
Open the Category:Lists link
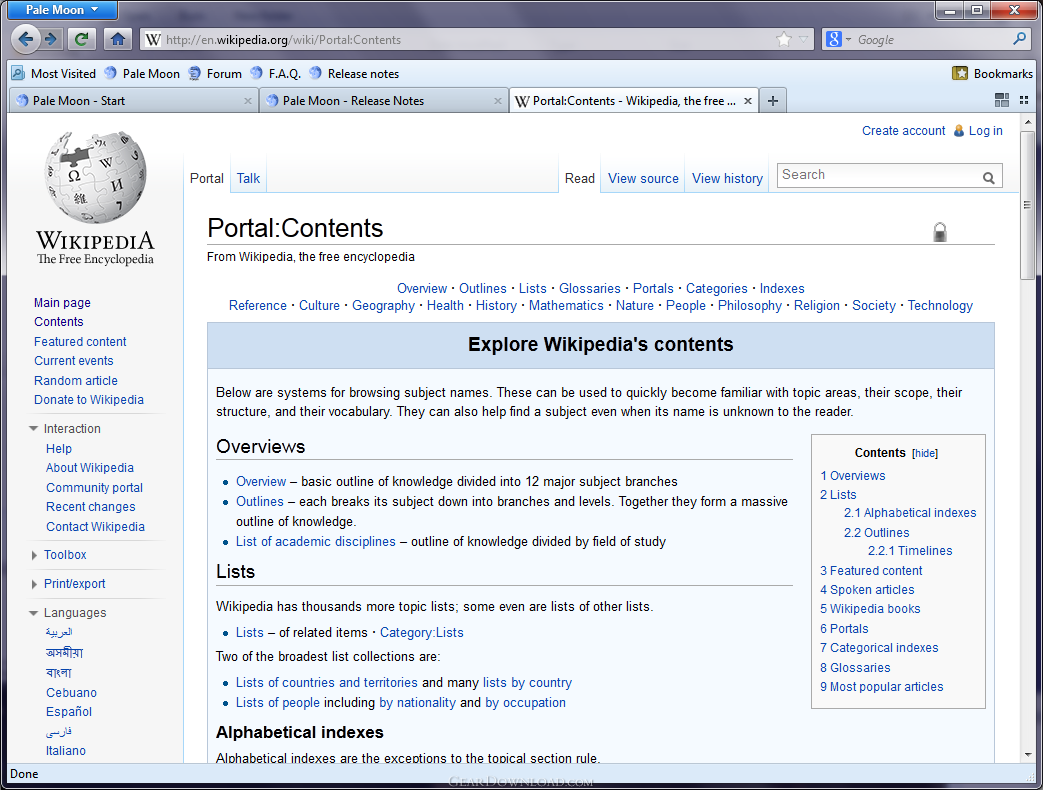422,633
